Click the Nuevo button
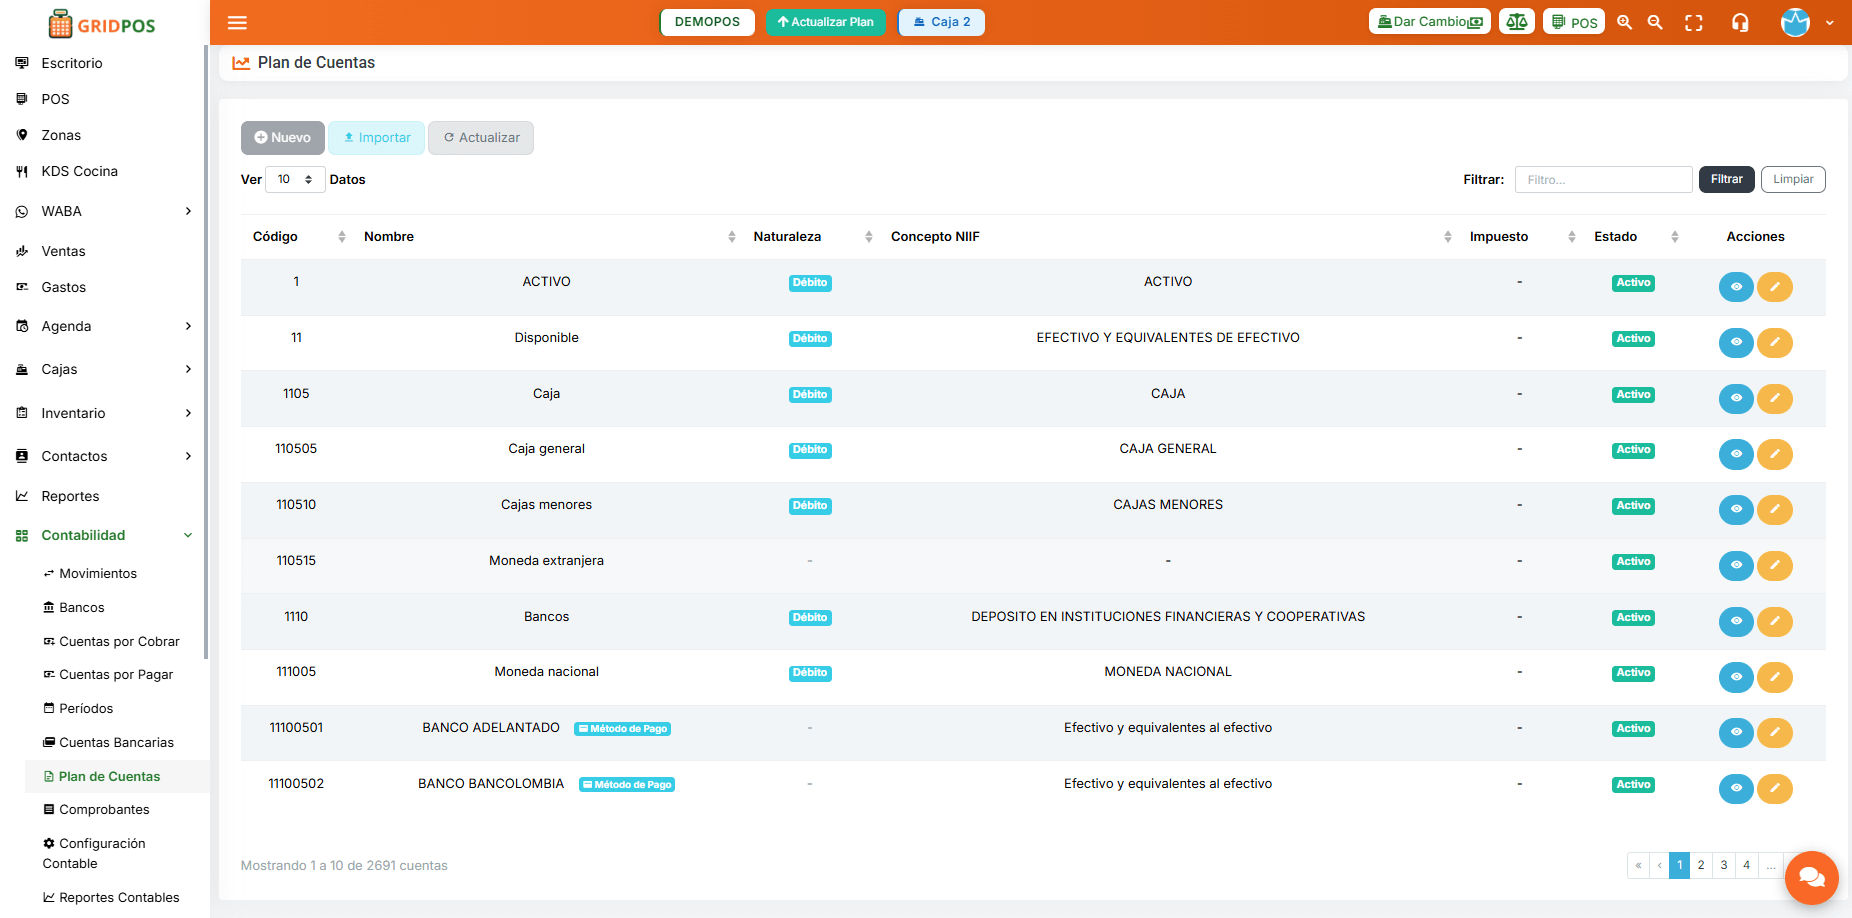The height and width of the screenshot is (918, 1852). (282, 138)
